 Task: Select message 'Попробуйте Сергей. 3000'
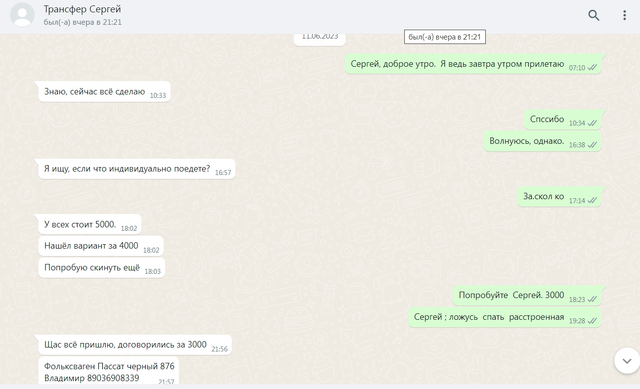coord(527,296)
